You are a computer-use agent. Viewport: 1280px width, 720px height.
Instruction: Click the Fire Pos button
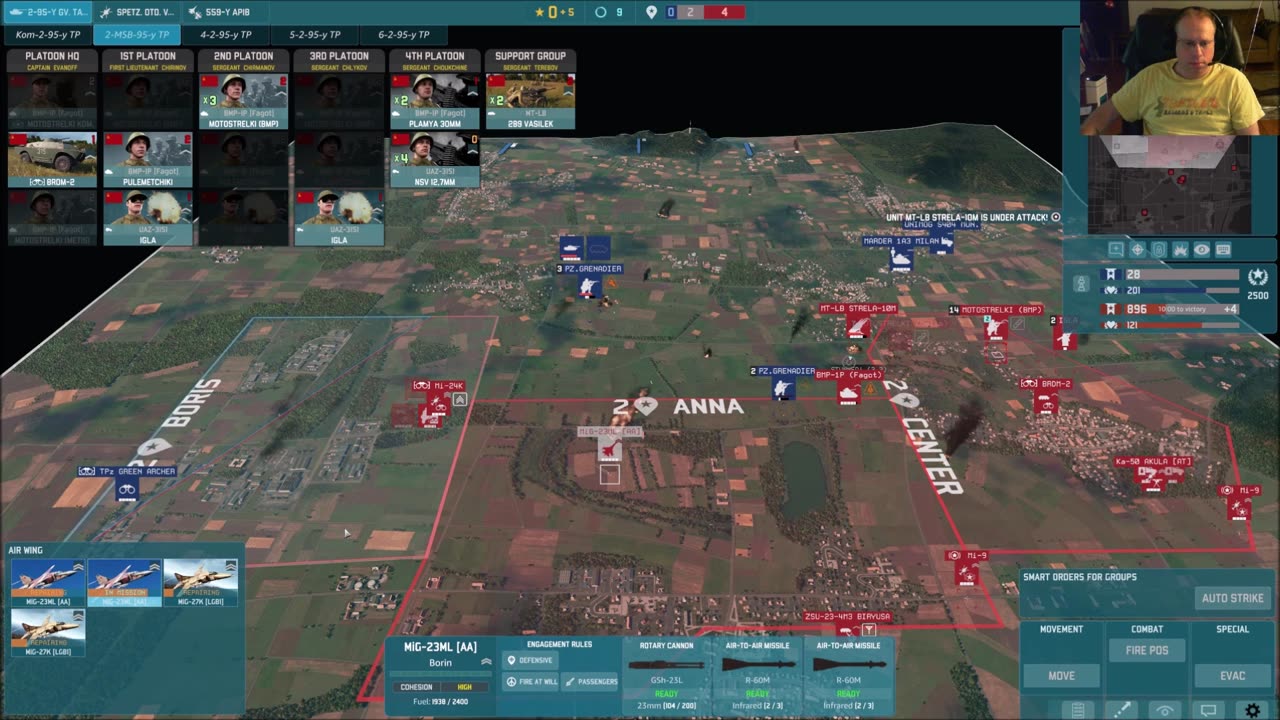(1146, 650)
